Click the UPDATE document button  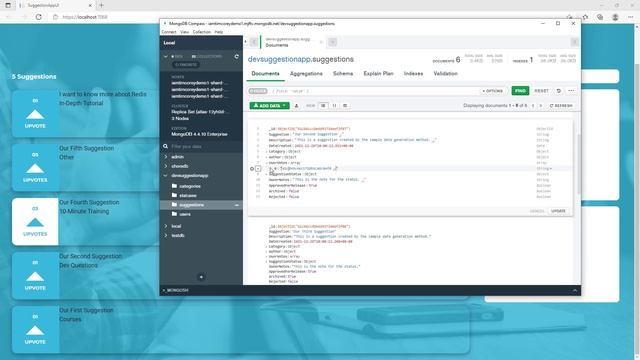point(558,211)
